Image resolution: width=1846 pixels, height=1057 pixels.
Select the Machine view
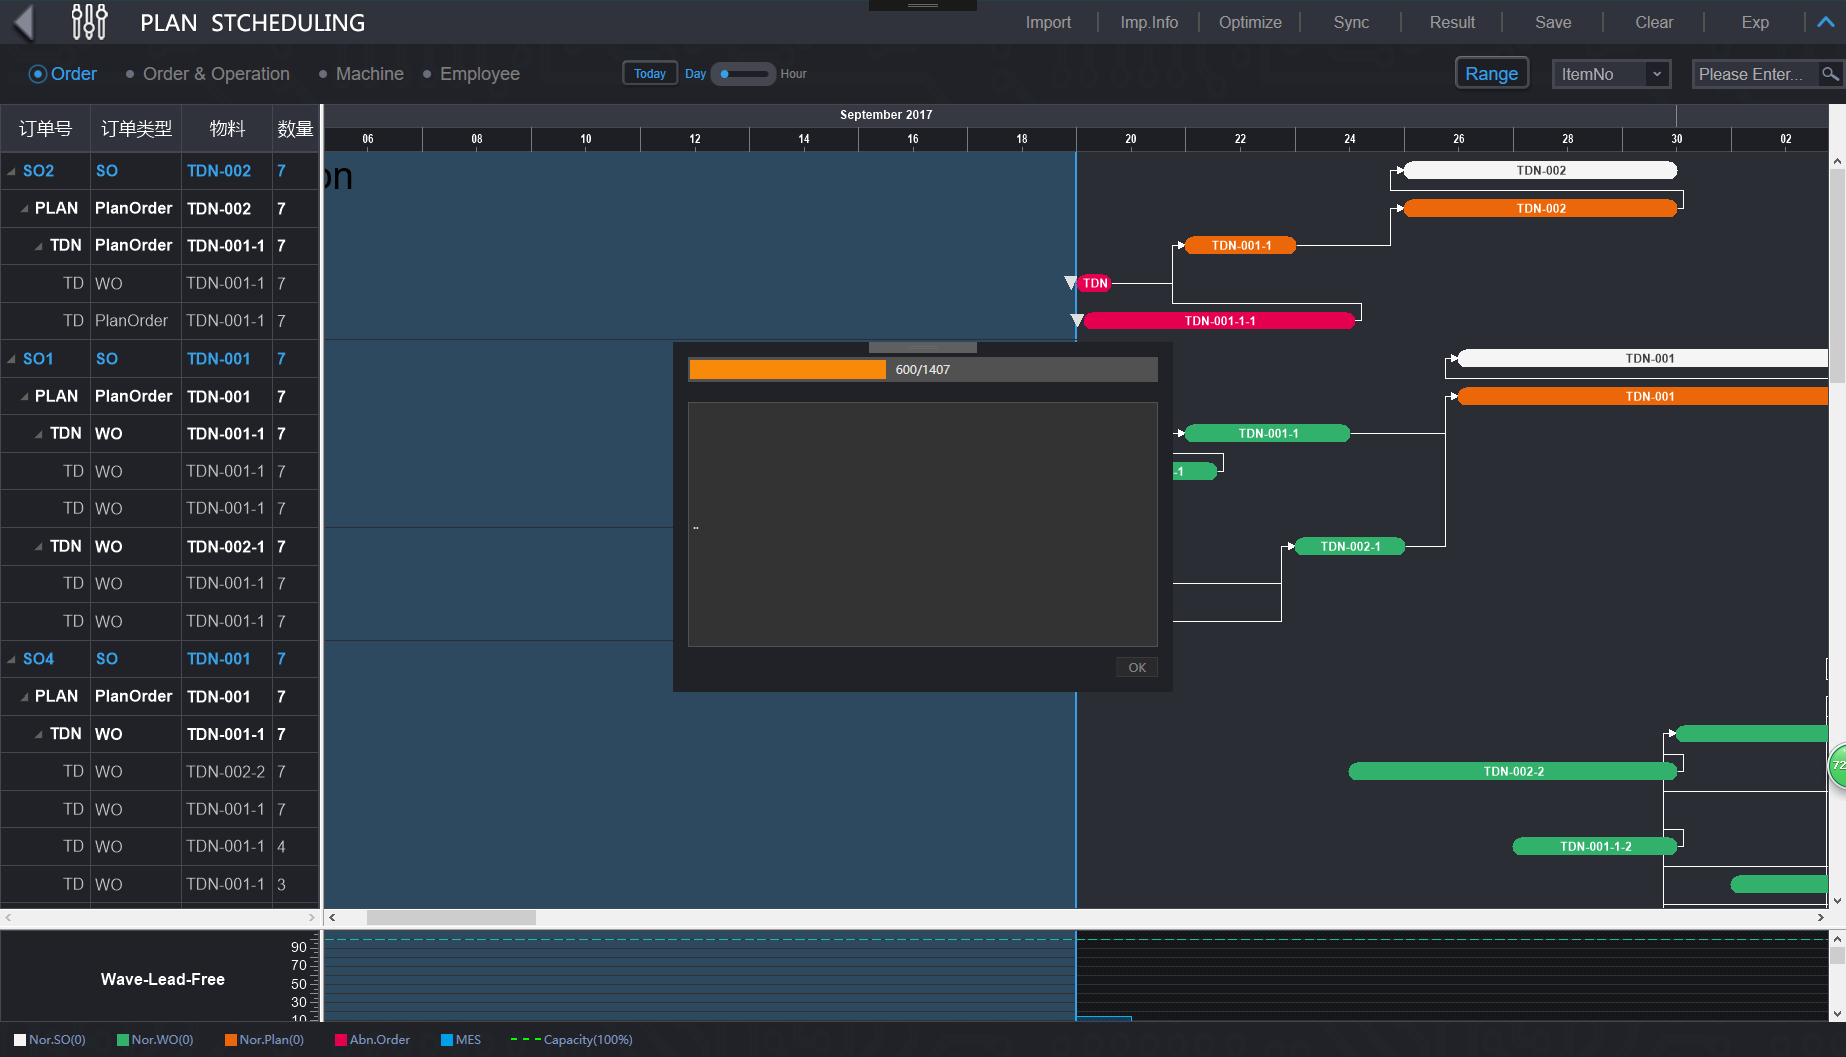(361, 74)
